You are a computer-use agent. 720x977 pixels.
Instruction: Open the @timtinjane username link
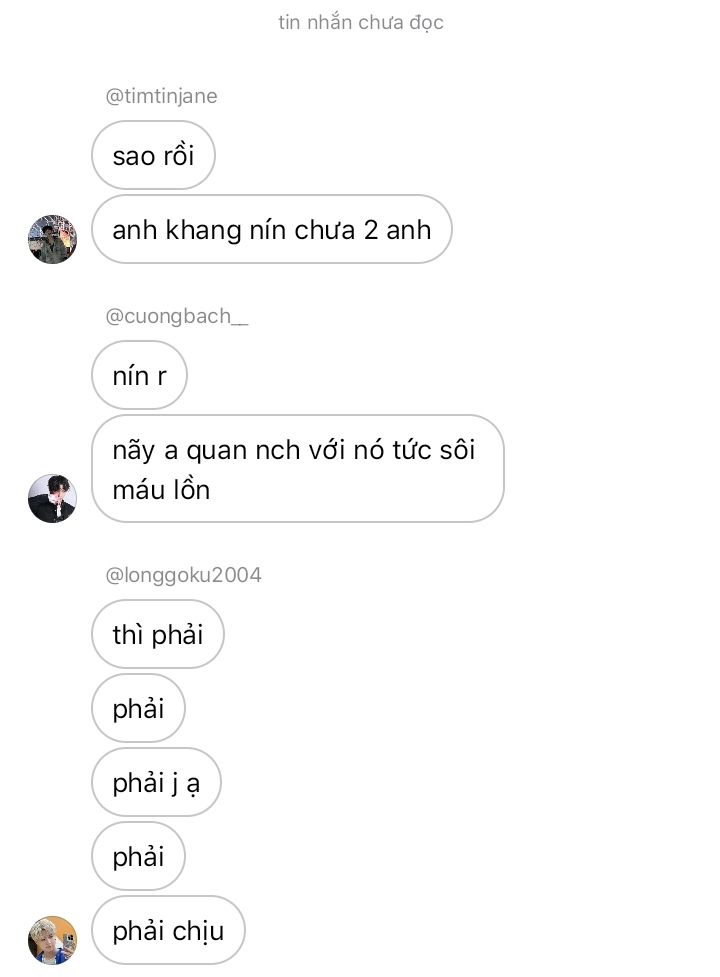[161, 96]
